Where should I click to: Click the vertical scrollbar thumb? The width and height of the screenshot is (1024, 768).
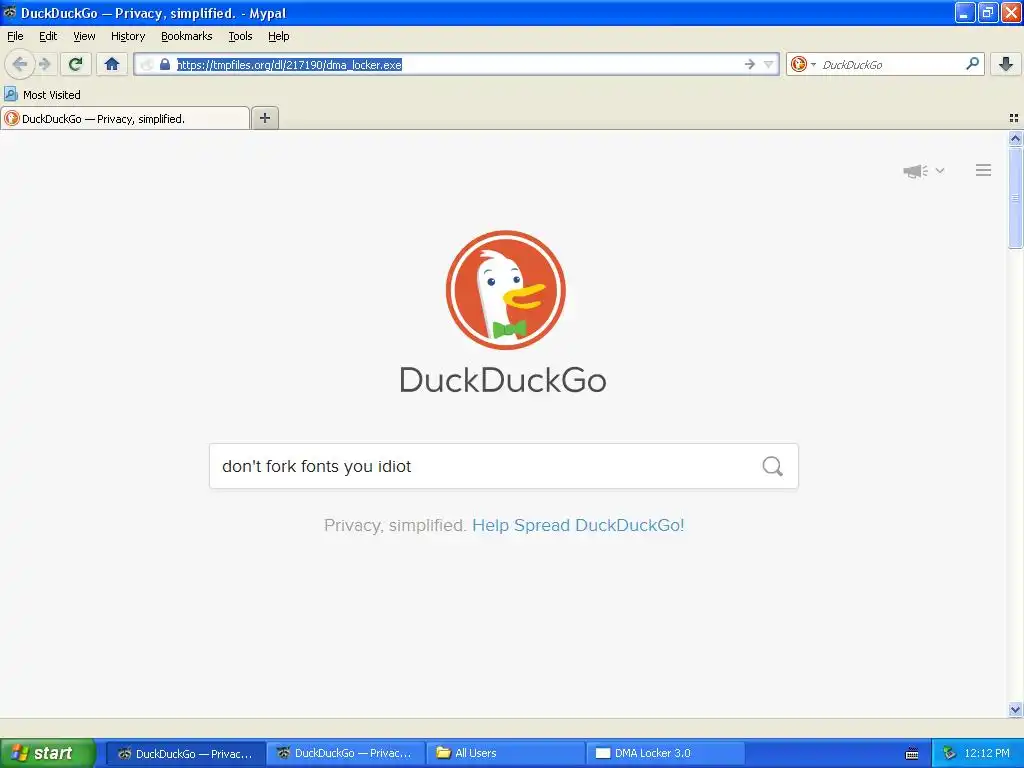coord(1015,198)
